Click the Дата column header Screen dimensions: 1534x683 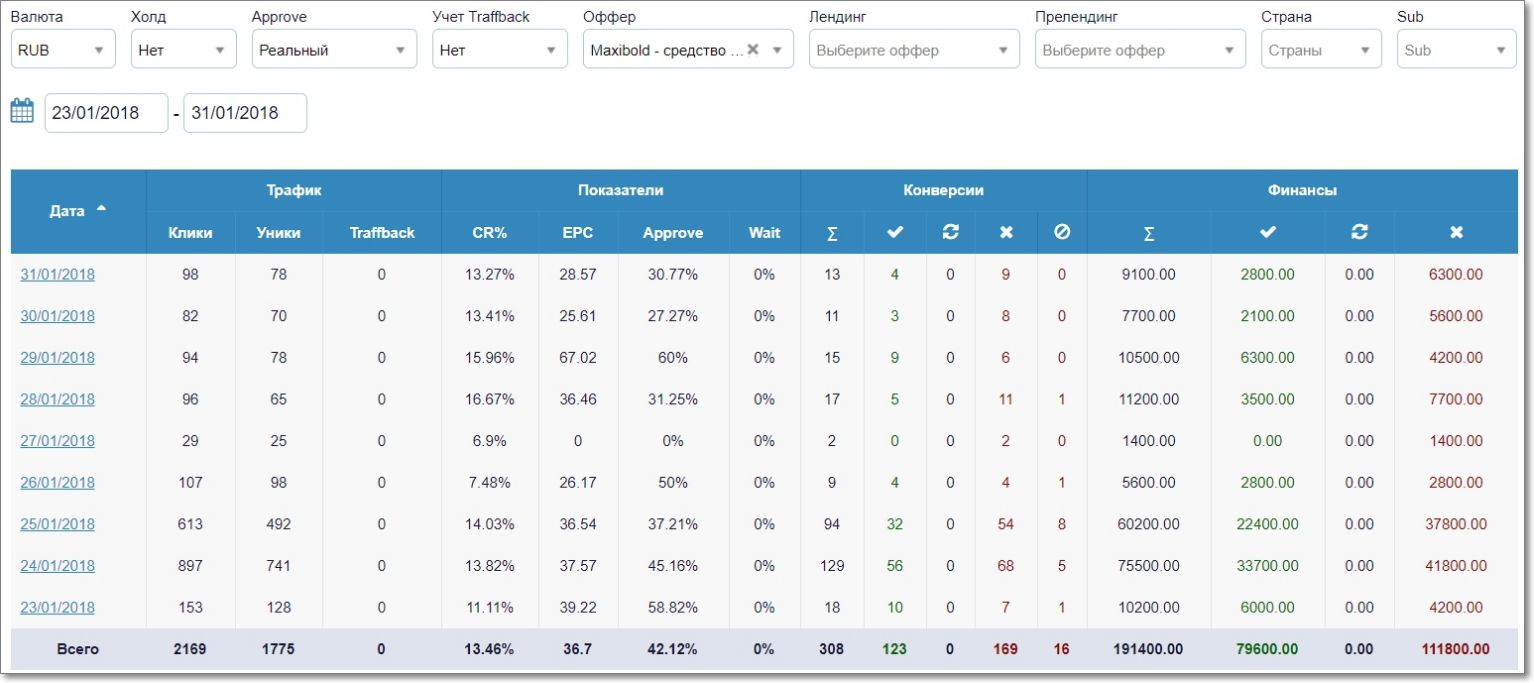(78, 211)
